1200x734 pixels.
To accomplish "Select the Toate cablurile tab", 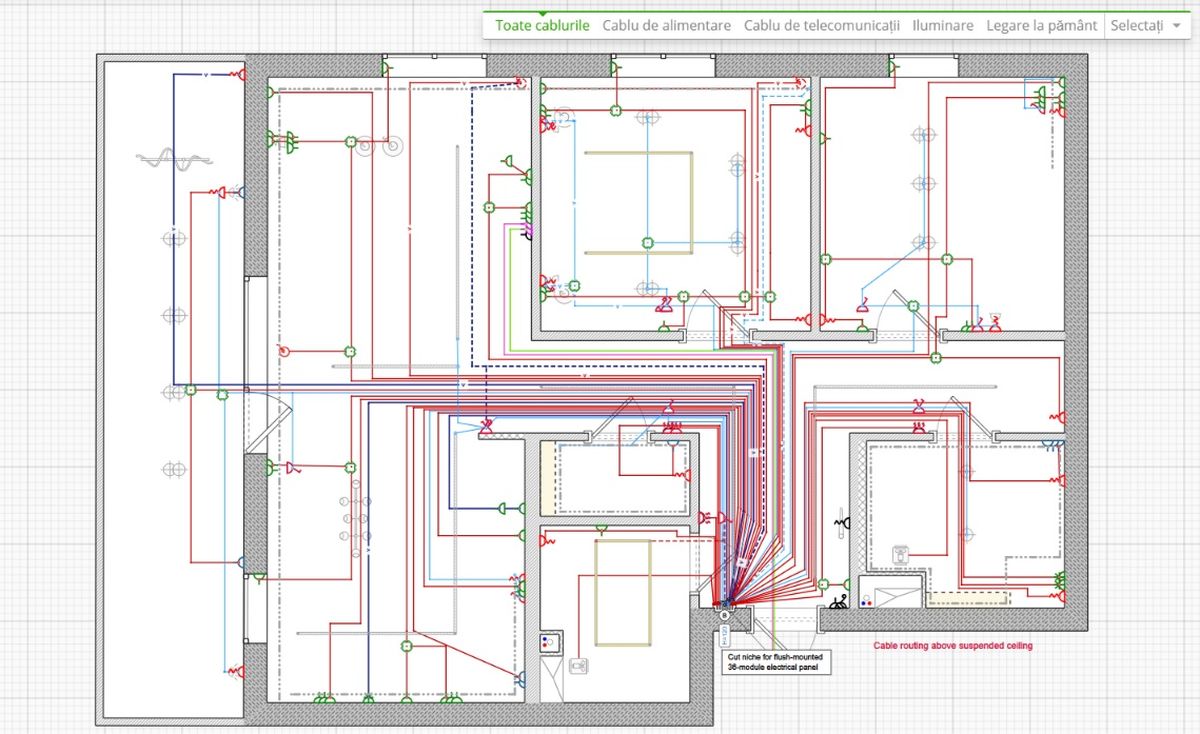I will click(542, 25).
